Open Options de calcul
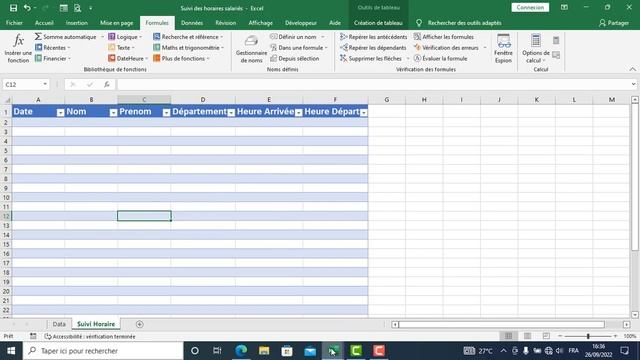Screen dimensions: 640x360 pyautogui.click(x=536, y=49)
